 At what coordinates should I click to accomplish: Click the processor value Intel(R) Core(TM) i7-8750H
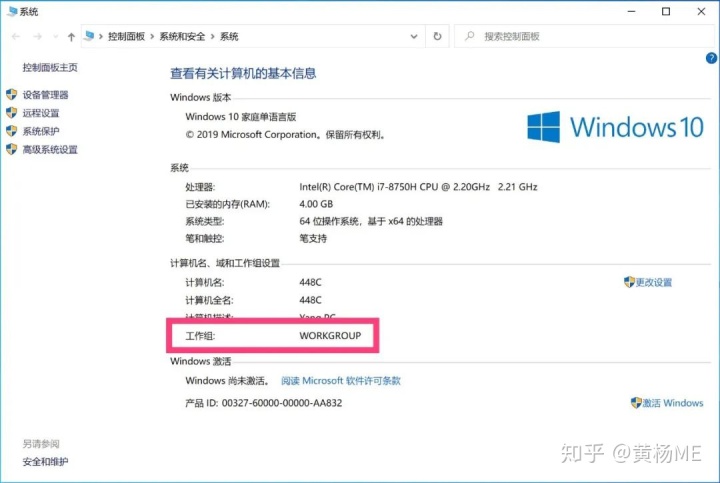click(x=418, y=187)
